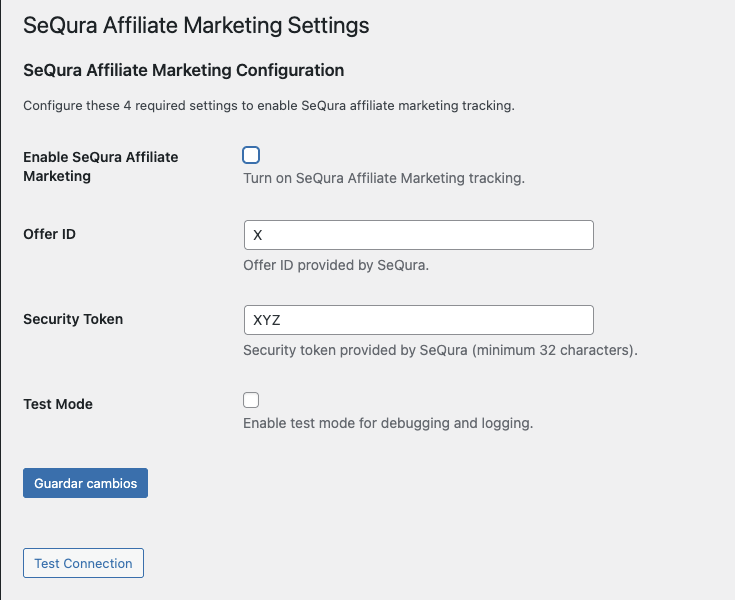Viewport: 735px width, 600px height.
Task: Click the 'Offer ID provided by SeQura' hint
Action: click(336, 265)
